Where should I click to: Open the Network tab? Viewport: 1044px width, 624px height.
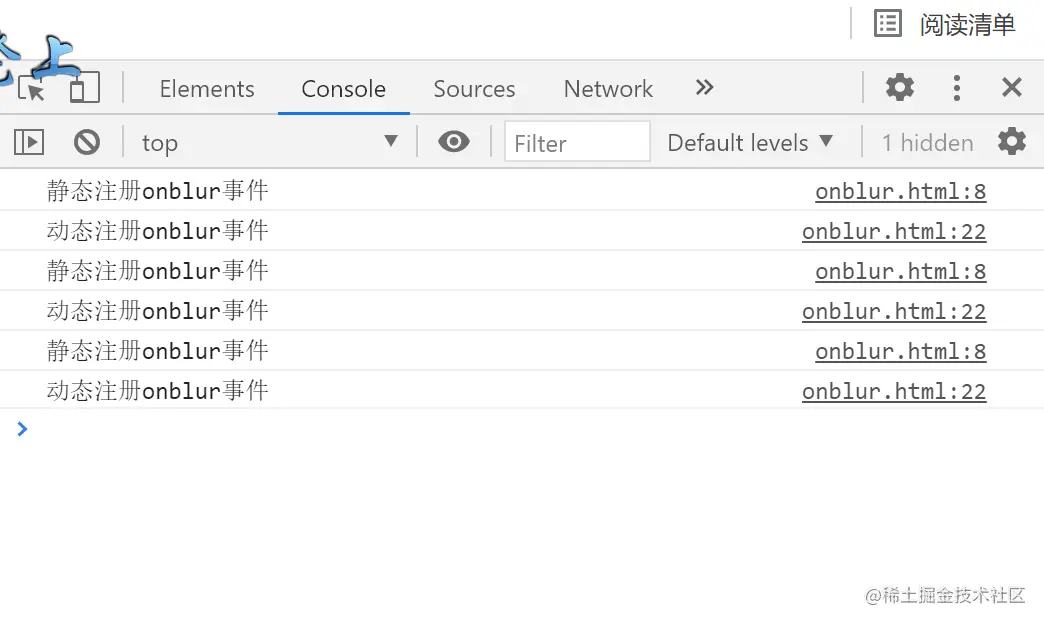(x=609, y=89)
